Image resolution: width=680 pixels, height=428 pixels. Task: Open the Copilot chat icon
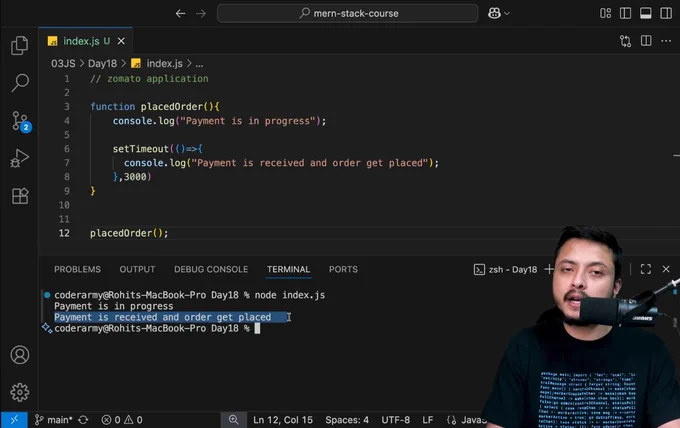494,13
